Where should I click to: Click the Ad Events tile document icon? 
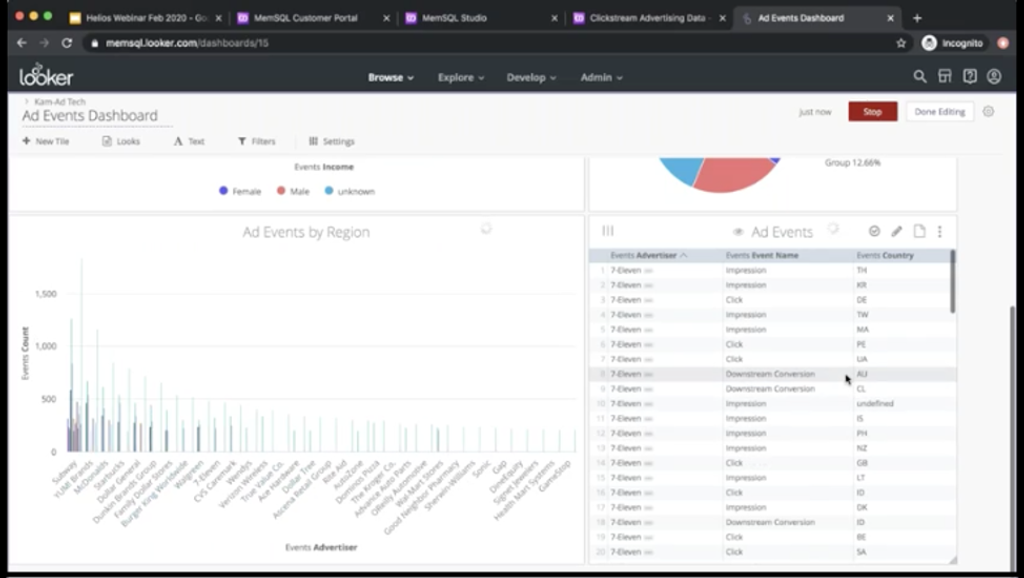point(920,231)
